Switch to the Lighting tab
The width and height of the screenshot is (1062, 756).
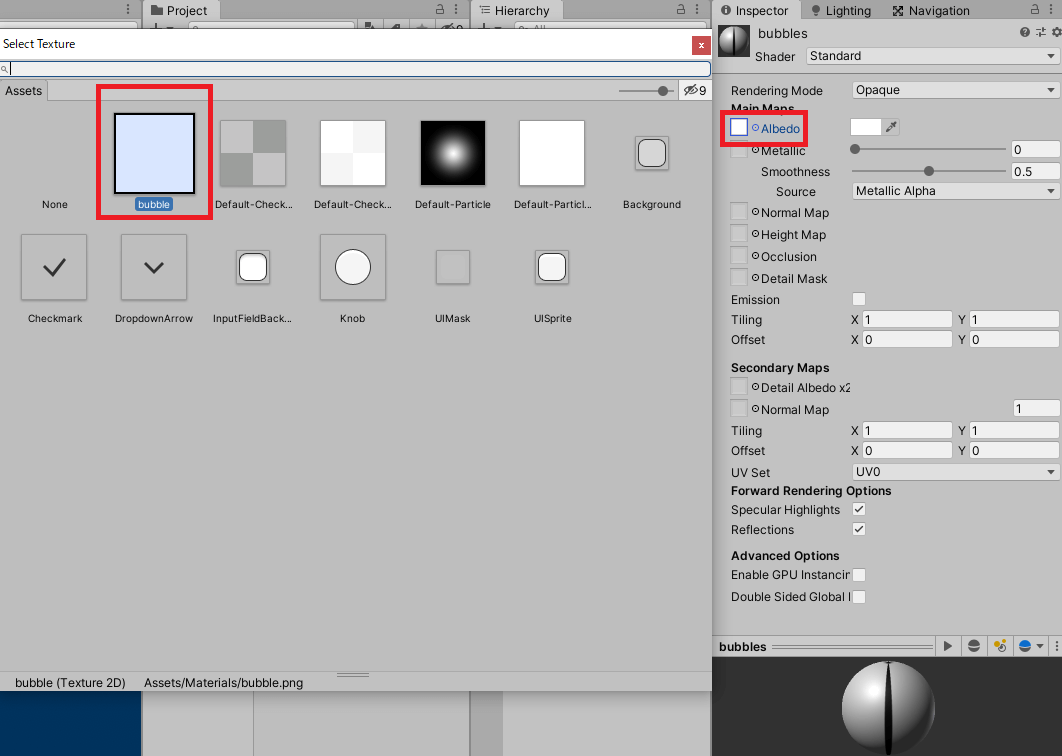click(x=841, y=10)
